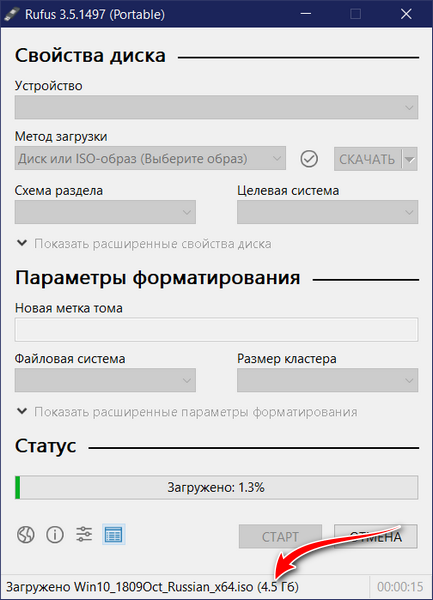The height and width of the screenshot is (600, 433).
Task: Open the Целевая система dropdown
Action: 327,212
